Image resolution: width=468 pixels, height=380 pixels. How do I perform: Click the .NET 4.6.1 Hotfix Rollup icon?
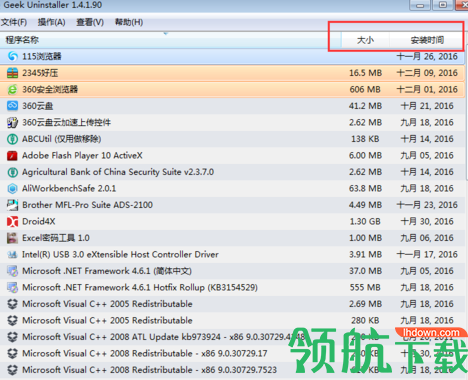point(12,287)
